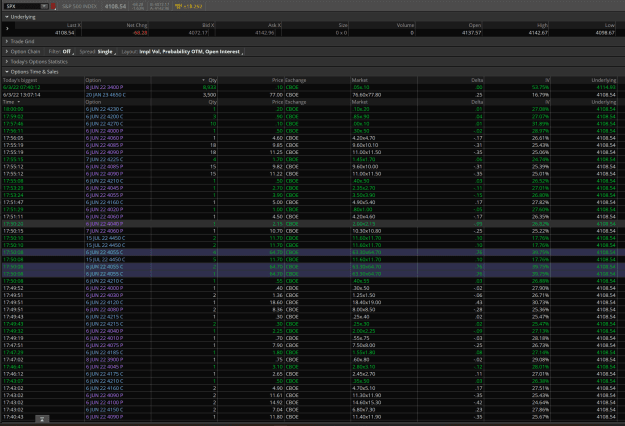The width and height of the screenshot is (625, 426).
Task: Select the 6 JUN 22 4075 P option
Action: 104,345
